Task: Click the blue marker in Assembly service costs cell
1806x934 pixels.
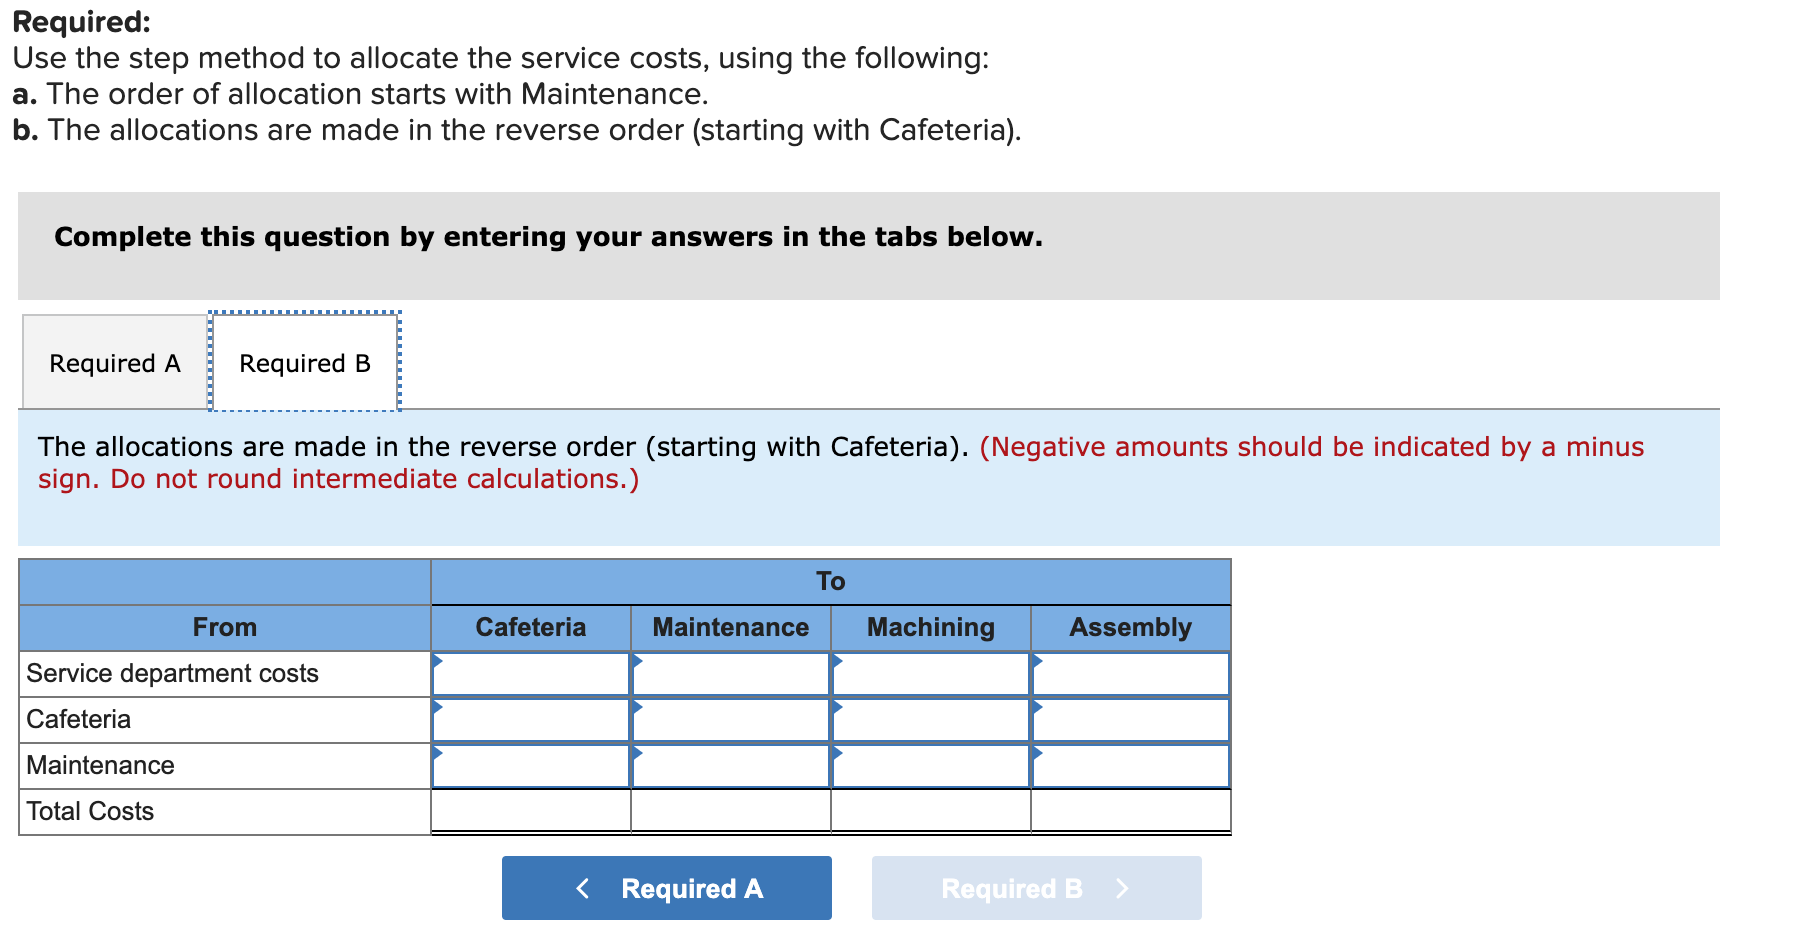Action: (x=1037, y=662)
